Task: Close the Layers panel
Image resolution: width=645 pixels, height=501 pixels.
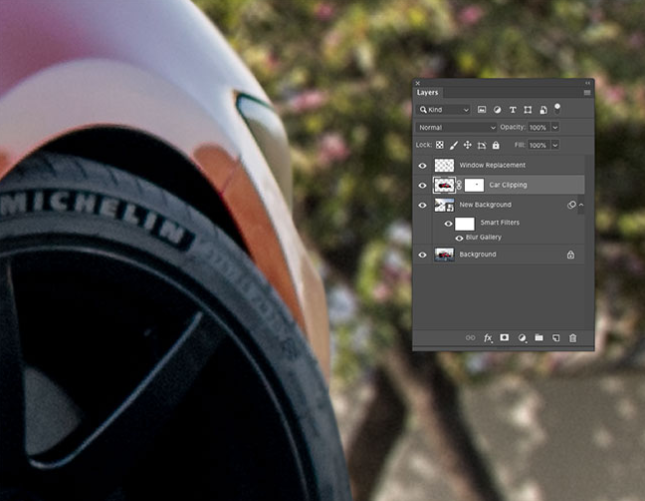Action: tap(418, 83)
